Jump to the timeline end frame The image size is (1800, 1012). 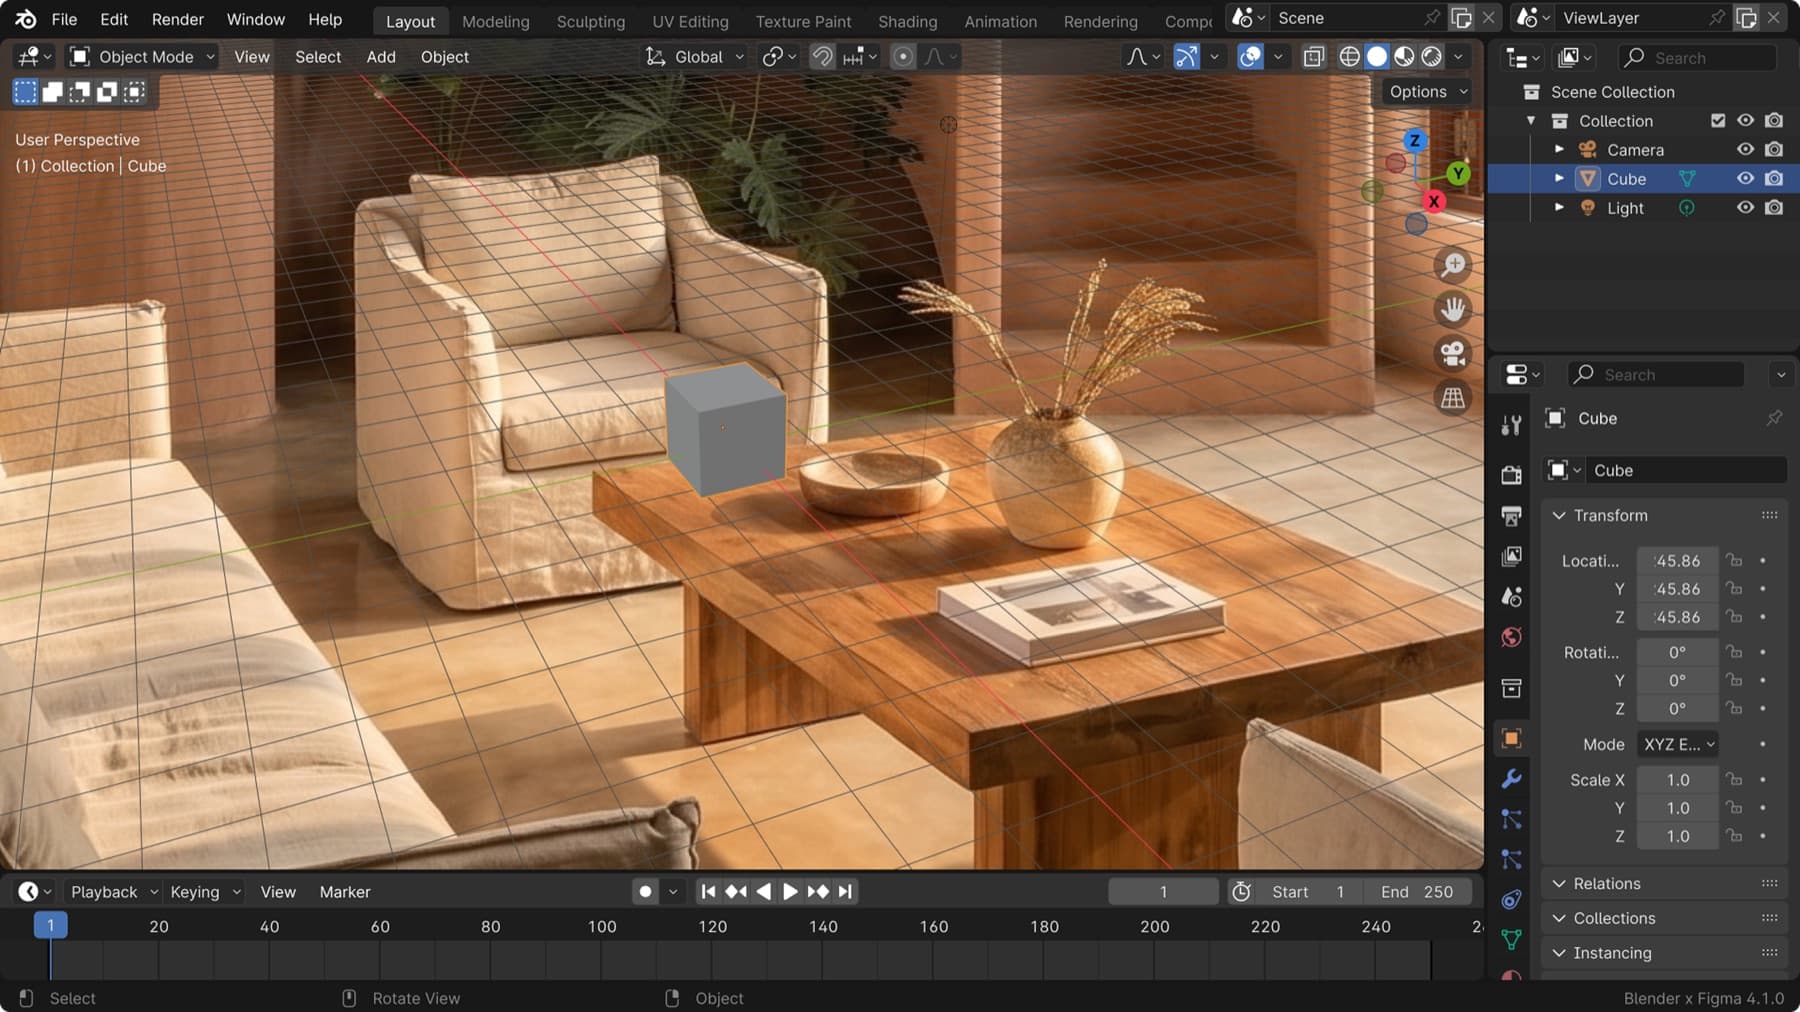click(x=846, y=892)
